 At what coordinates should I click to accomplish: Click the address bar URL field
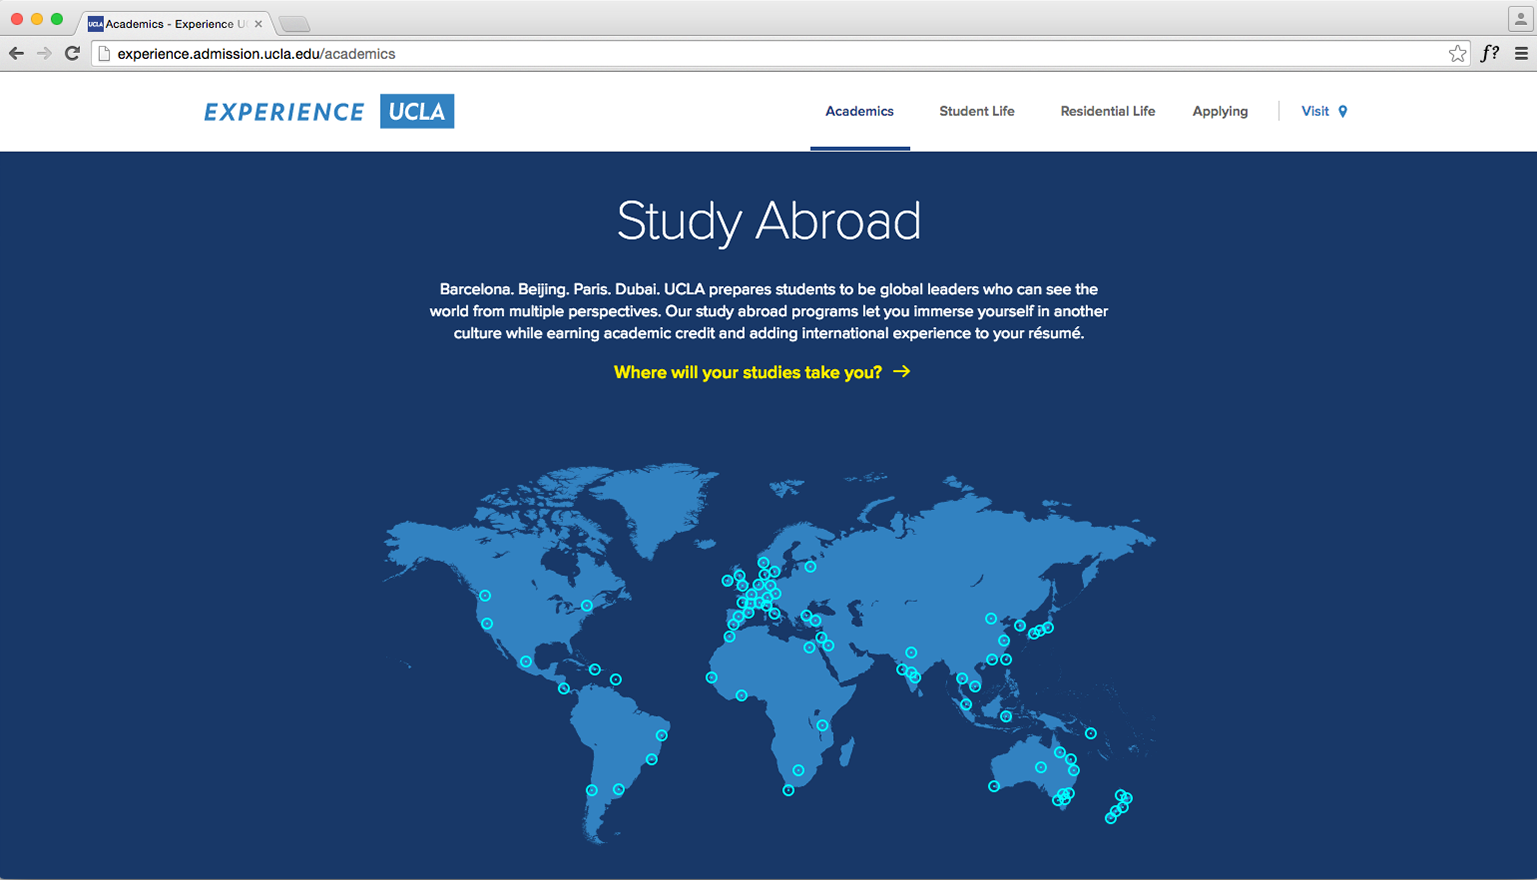click(x=780, y=54)
